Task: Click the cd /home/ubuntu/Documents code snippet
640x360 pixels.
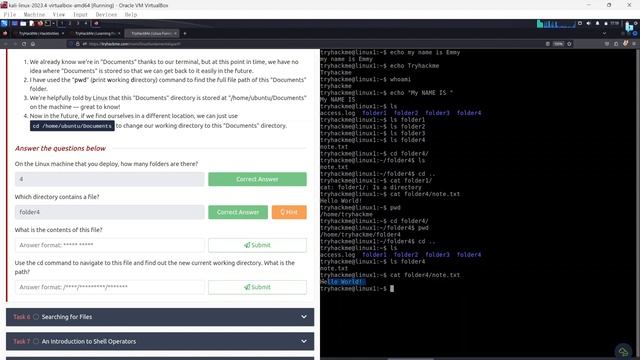Action: 72,126
